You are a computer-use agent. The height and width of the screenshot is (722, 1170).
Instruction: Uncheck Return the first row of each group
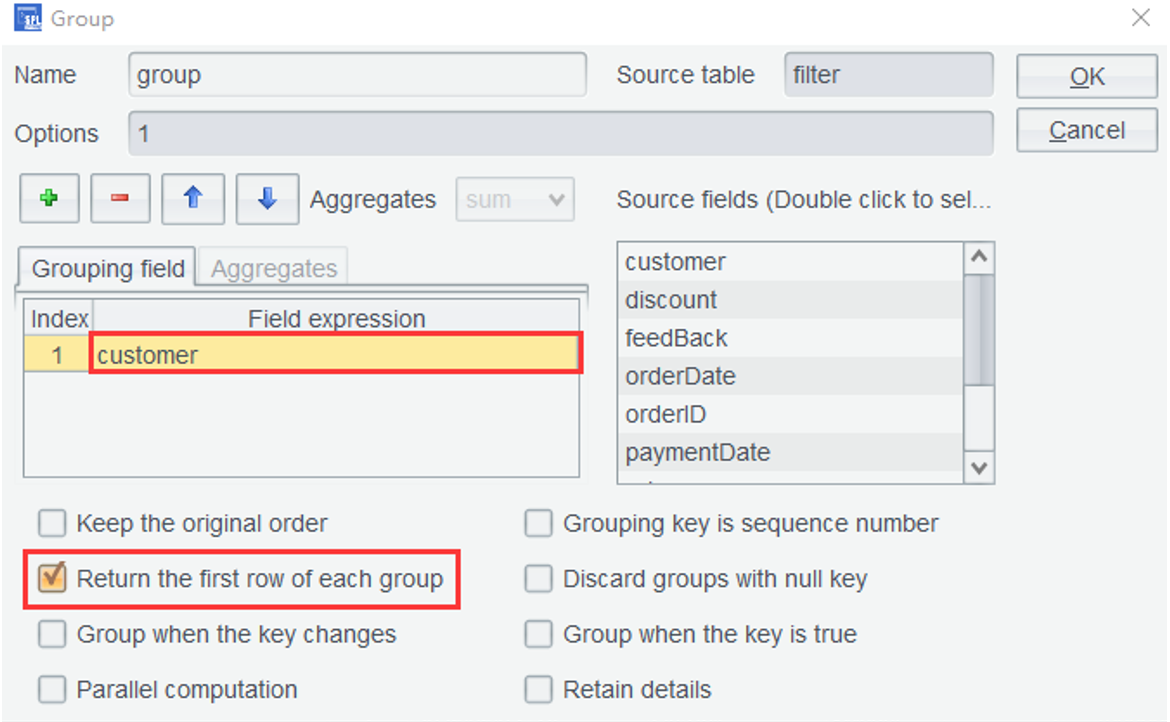point(52,578)
